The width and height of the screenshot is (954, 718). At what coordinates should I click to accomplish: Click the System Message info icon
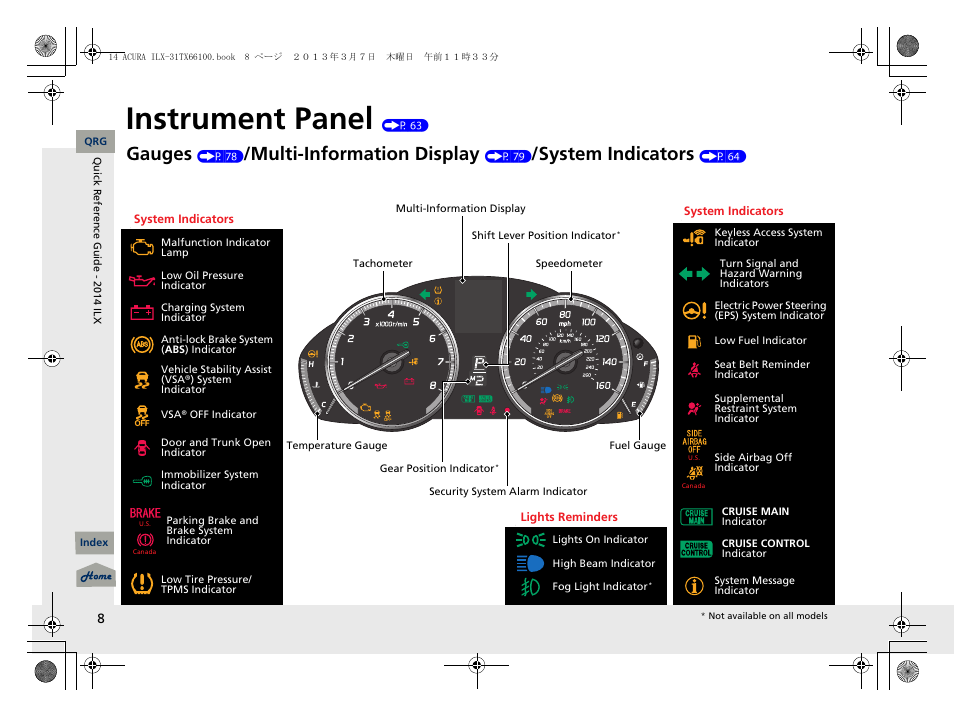[694, 585]
